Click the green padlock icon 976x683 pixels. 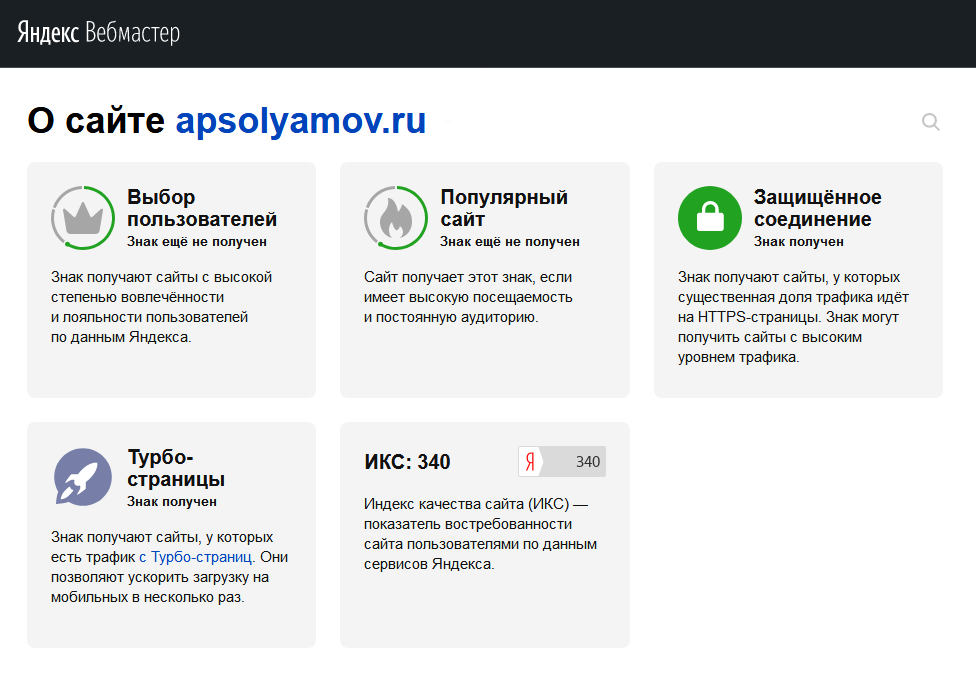710,218
